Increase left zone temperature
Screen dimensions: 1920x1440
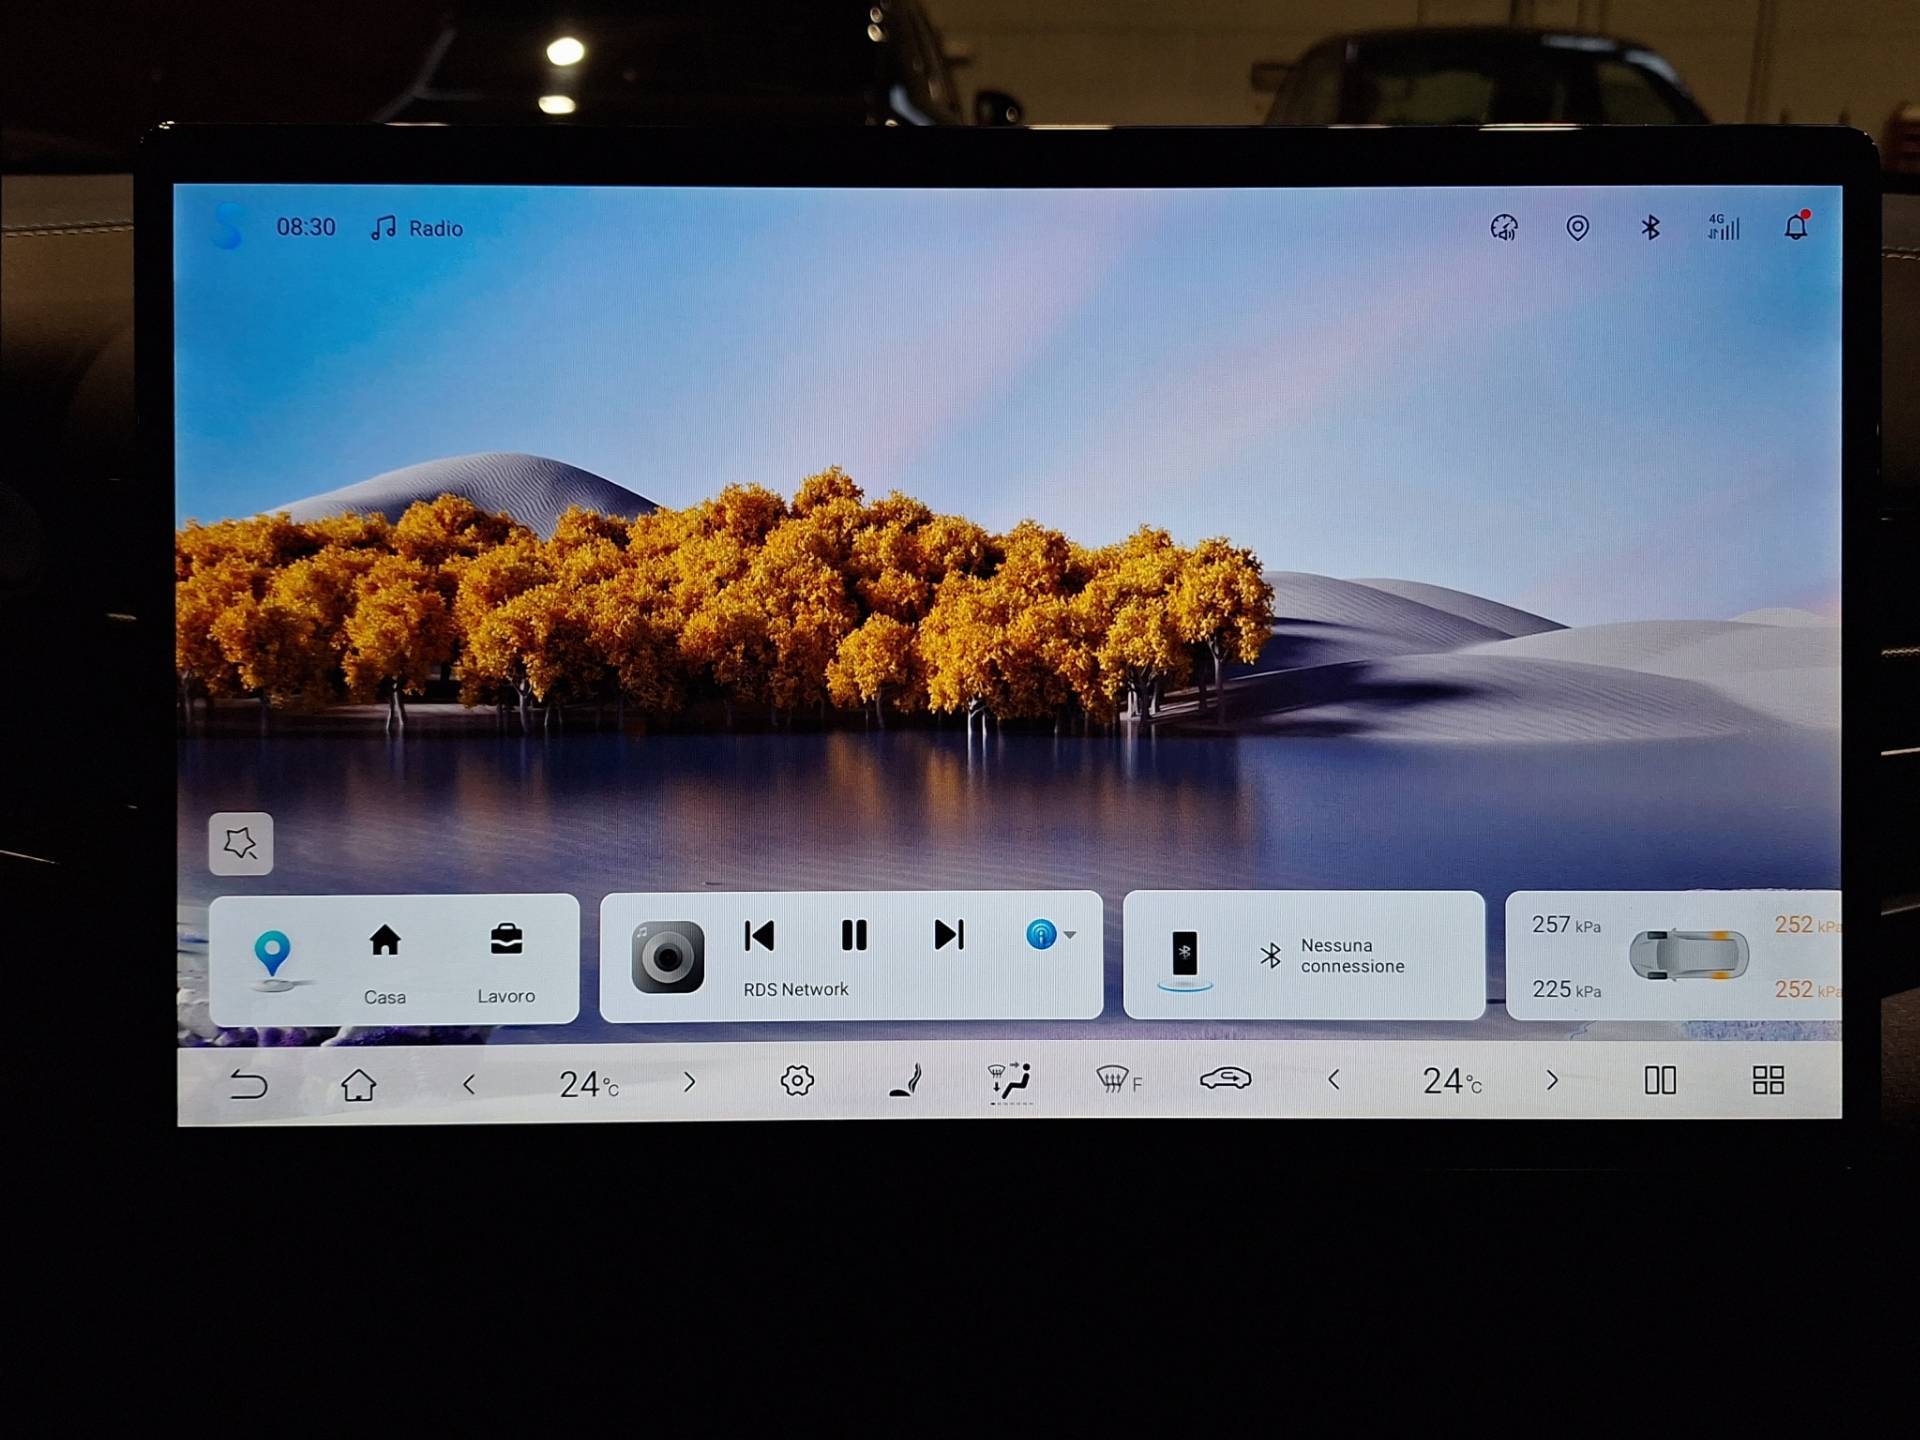tap(689, 1082)
